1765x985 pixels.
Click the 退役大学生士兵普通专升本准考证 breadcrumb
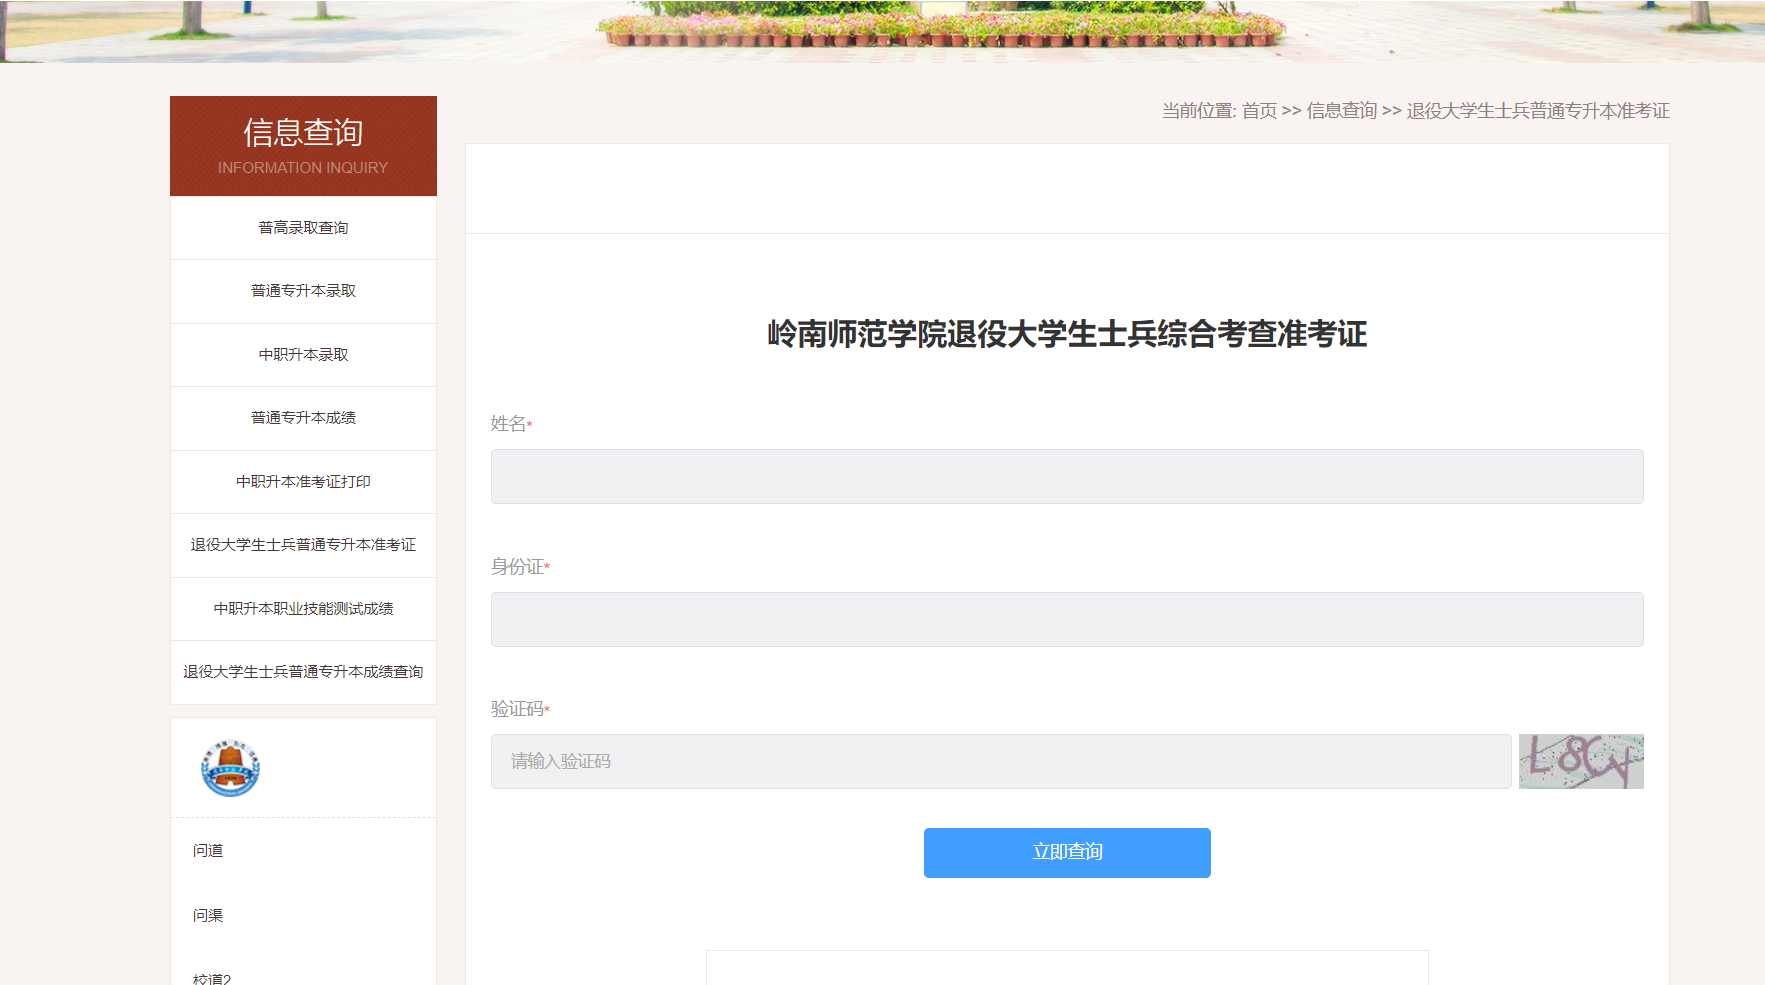1538,111
